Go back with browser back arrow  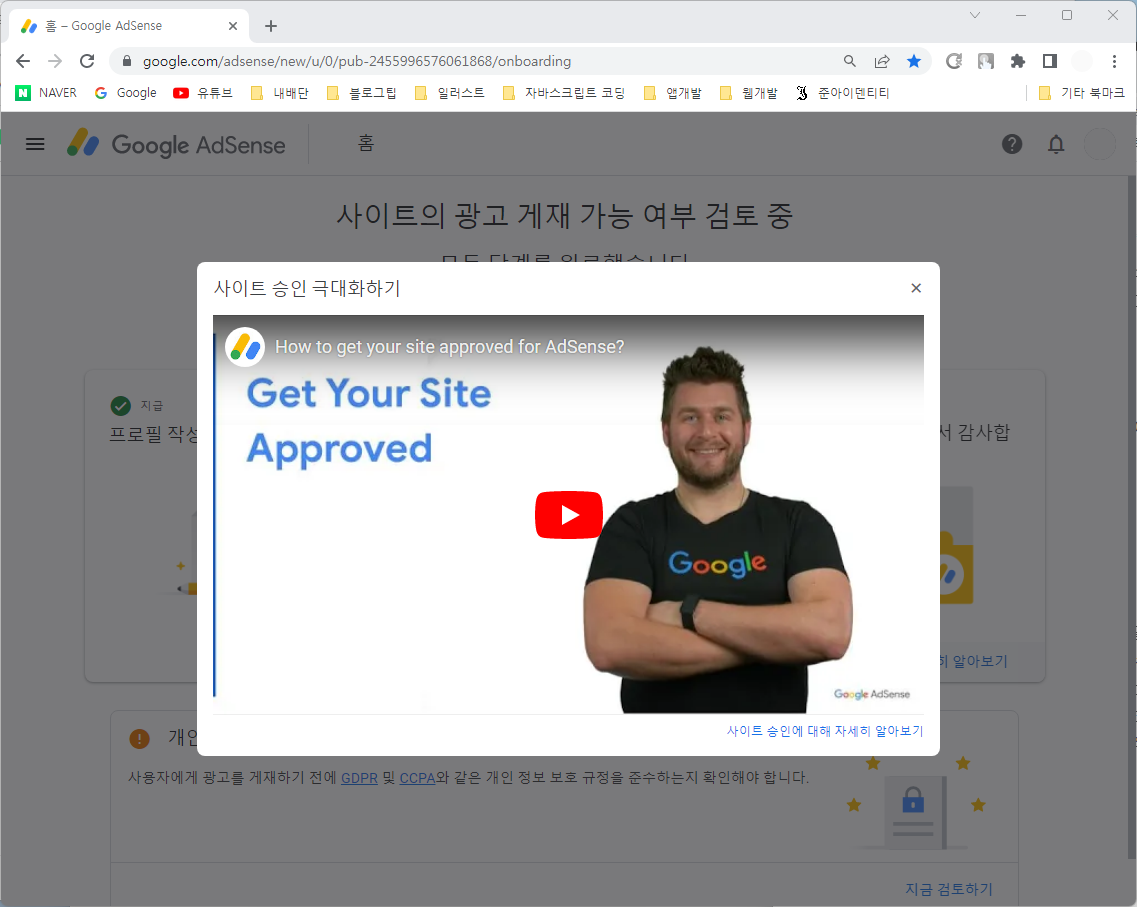pos(23,61)
